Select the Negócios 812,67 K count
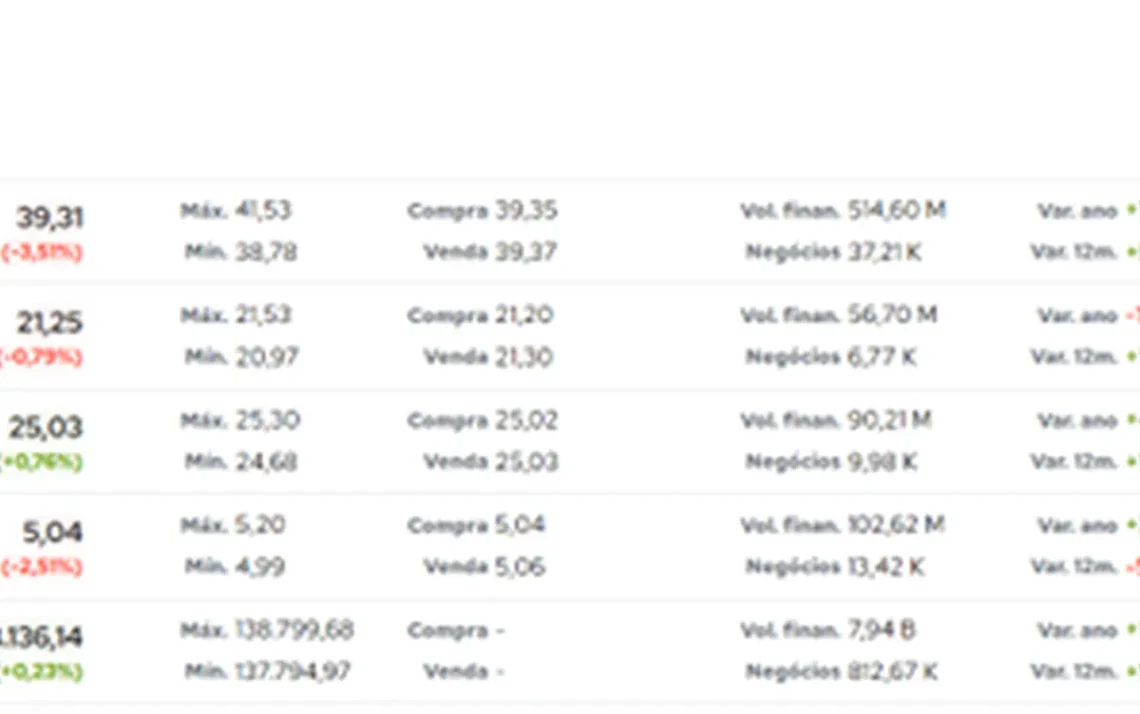Screen dimensions: 1140x714 841,670
